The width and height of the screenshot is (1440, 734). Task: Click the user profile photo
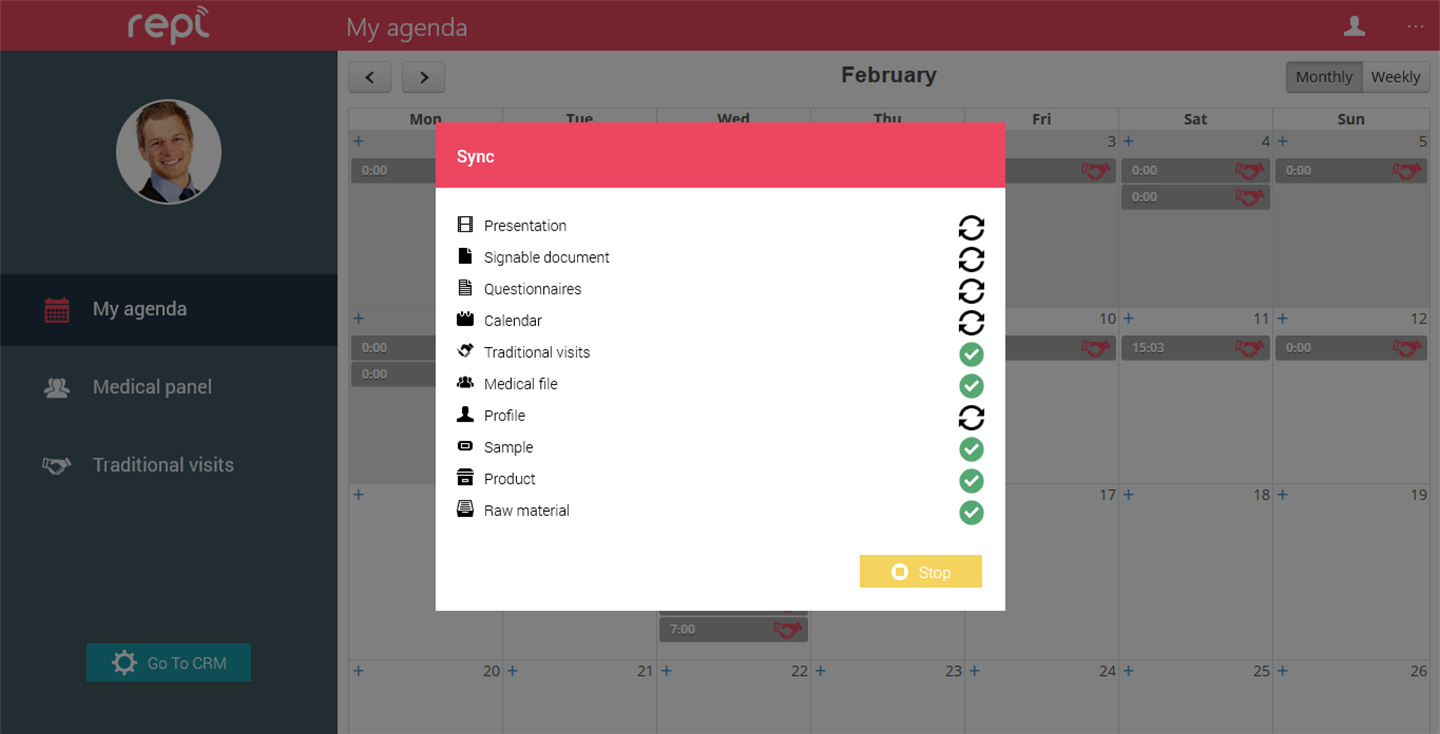168,152
